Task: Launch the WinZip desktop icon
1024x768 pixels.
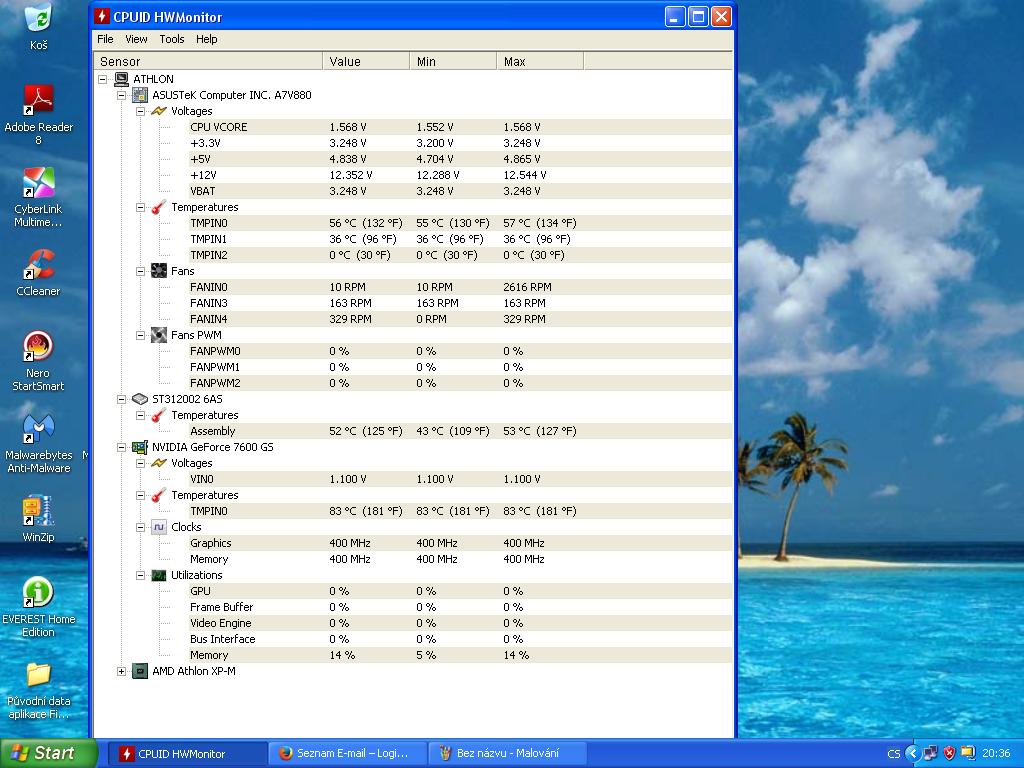Action: click(38, 512)
